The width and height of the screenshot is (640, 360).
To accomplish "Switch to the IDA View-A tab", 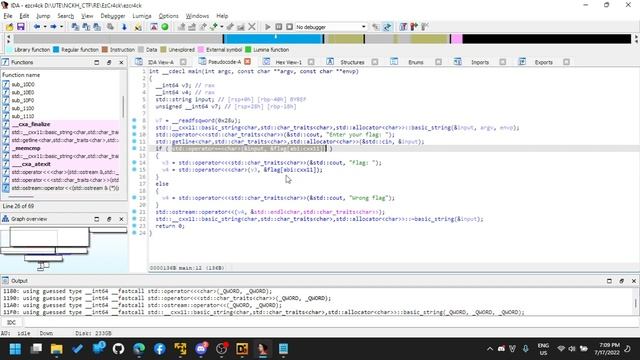I will pyautogui.click(x=160, y=62).
